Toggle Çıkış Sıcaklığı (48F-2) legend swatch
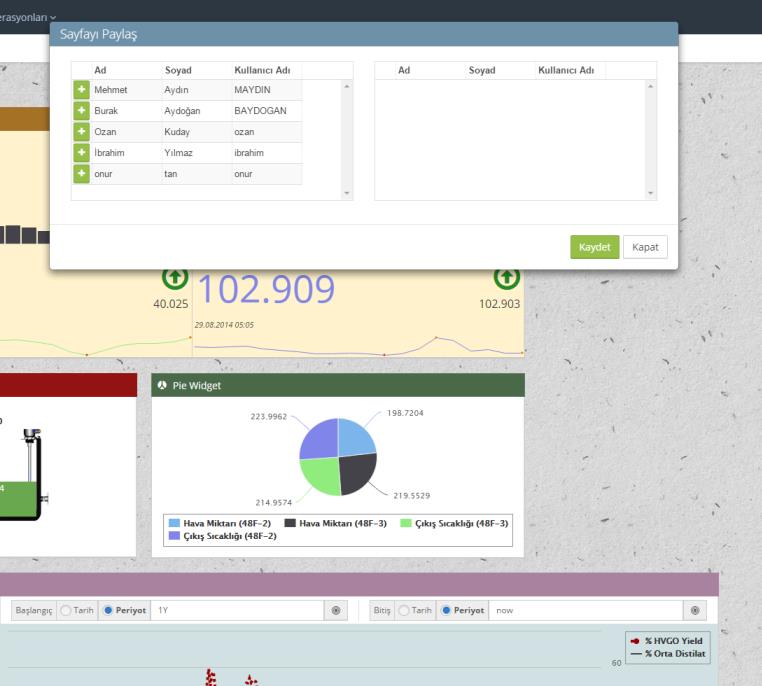 click(174, 536)
